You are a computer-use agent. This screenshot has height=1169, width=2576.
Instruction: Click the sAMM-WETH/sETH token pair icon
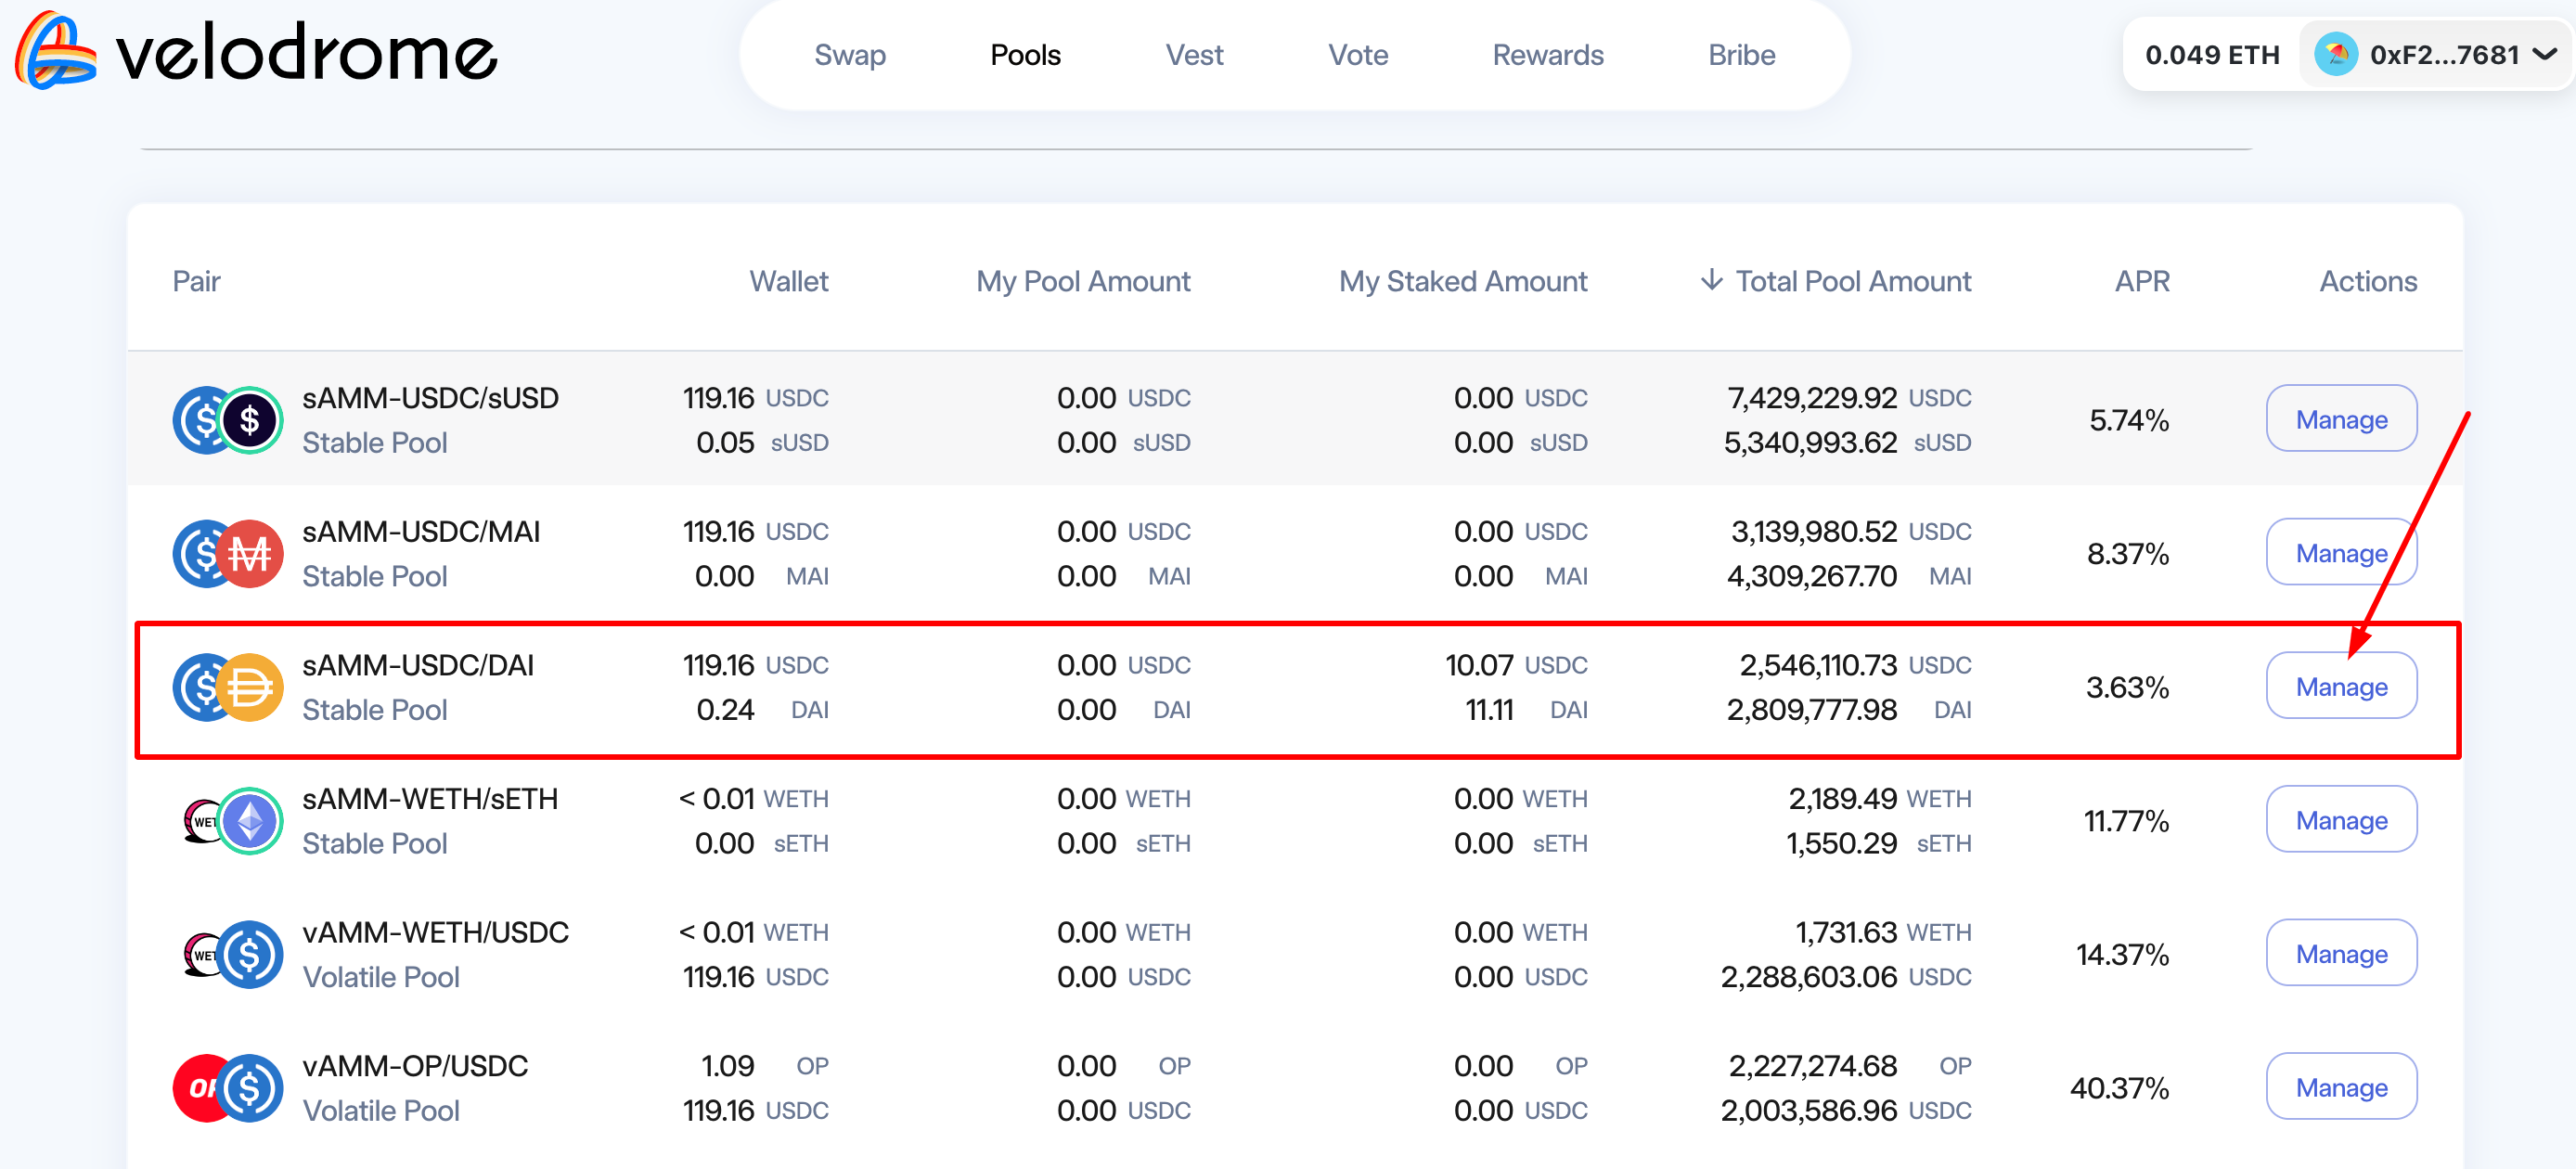(232, 821)
